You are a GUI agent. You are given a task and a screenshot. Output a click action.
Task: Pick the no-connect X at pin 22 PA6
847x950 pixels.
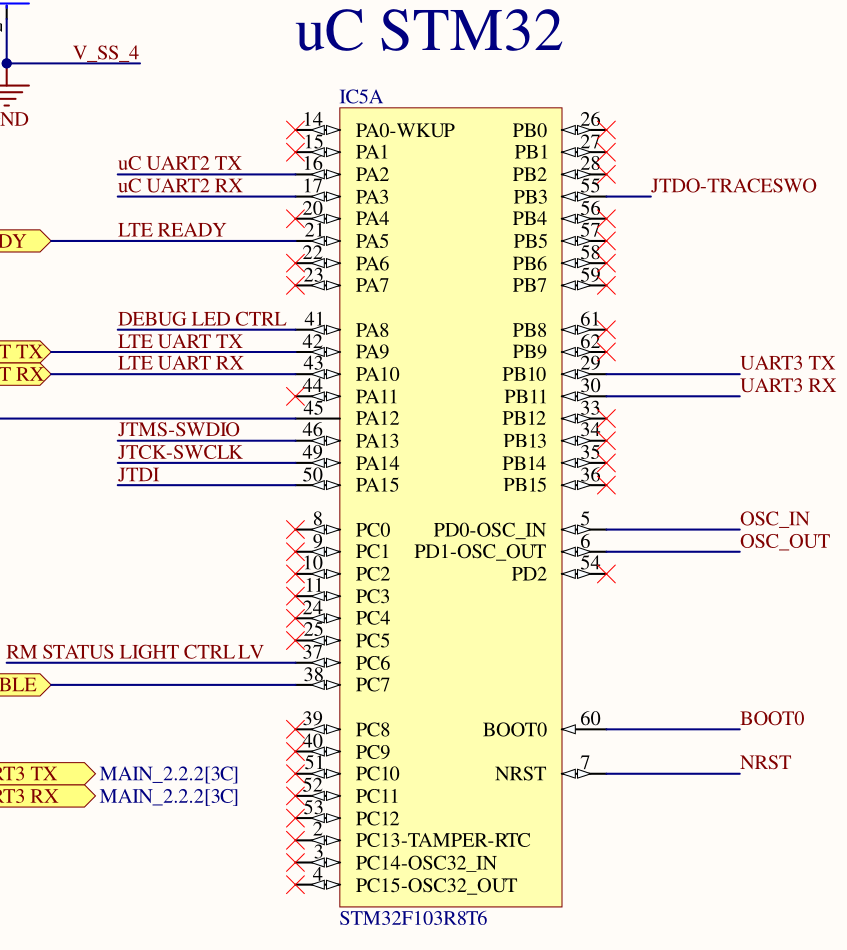click(x=296, y=264)
